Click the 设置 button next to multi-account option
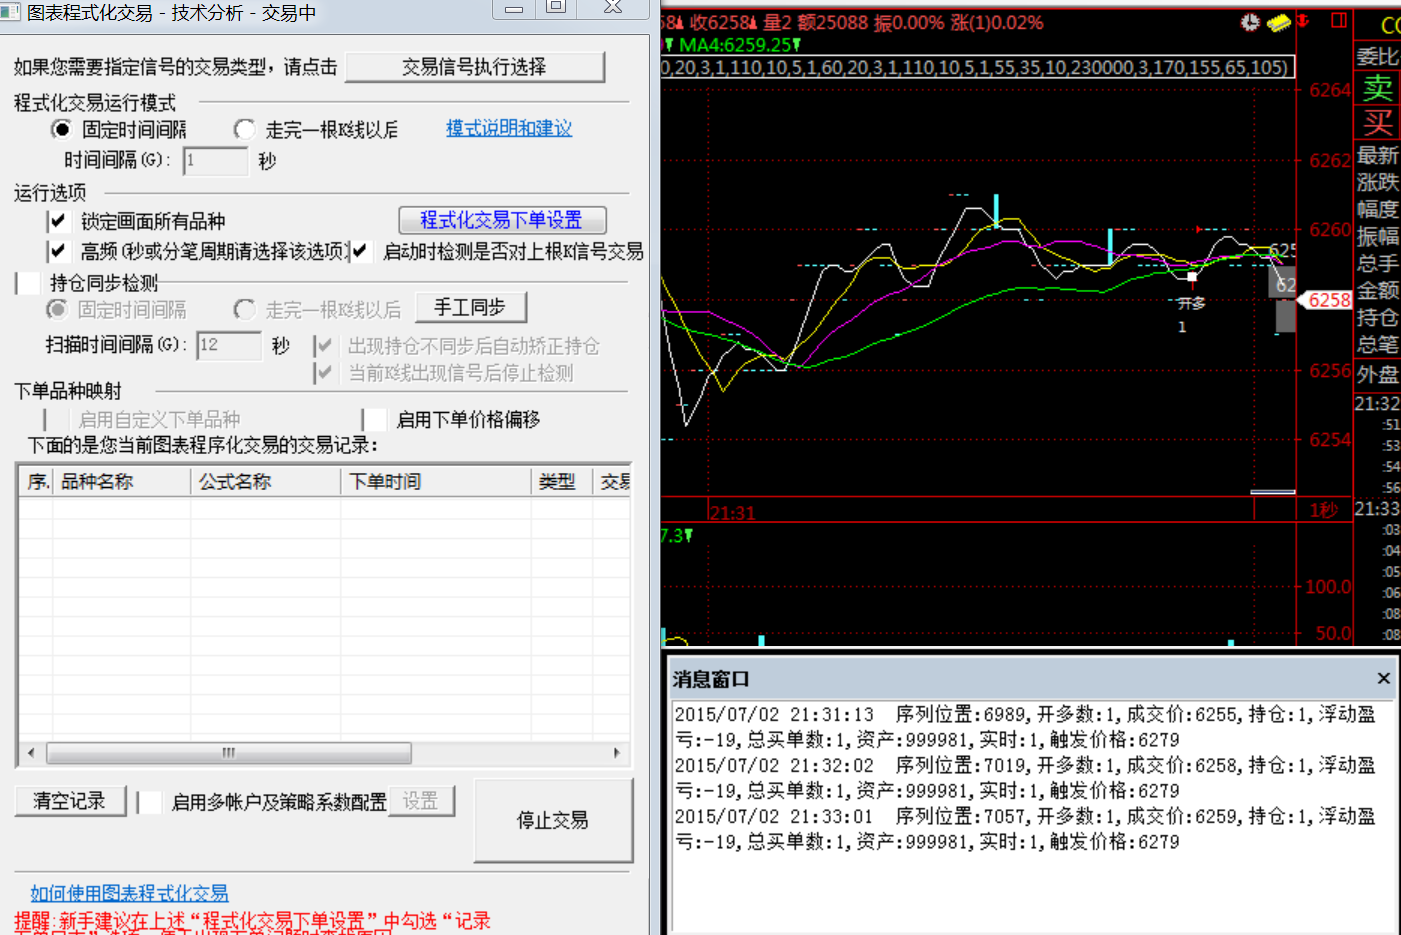Screen dimensions: 1401x935 pyautogui.click(x=421, y=801)
